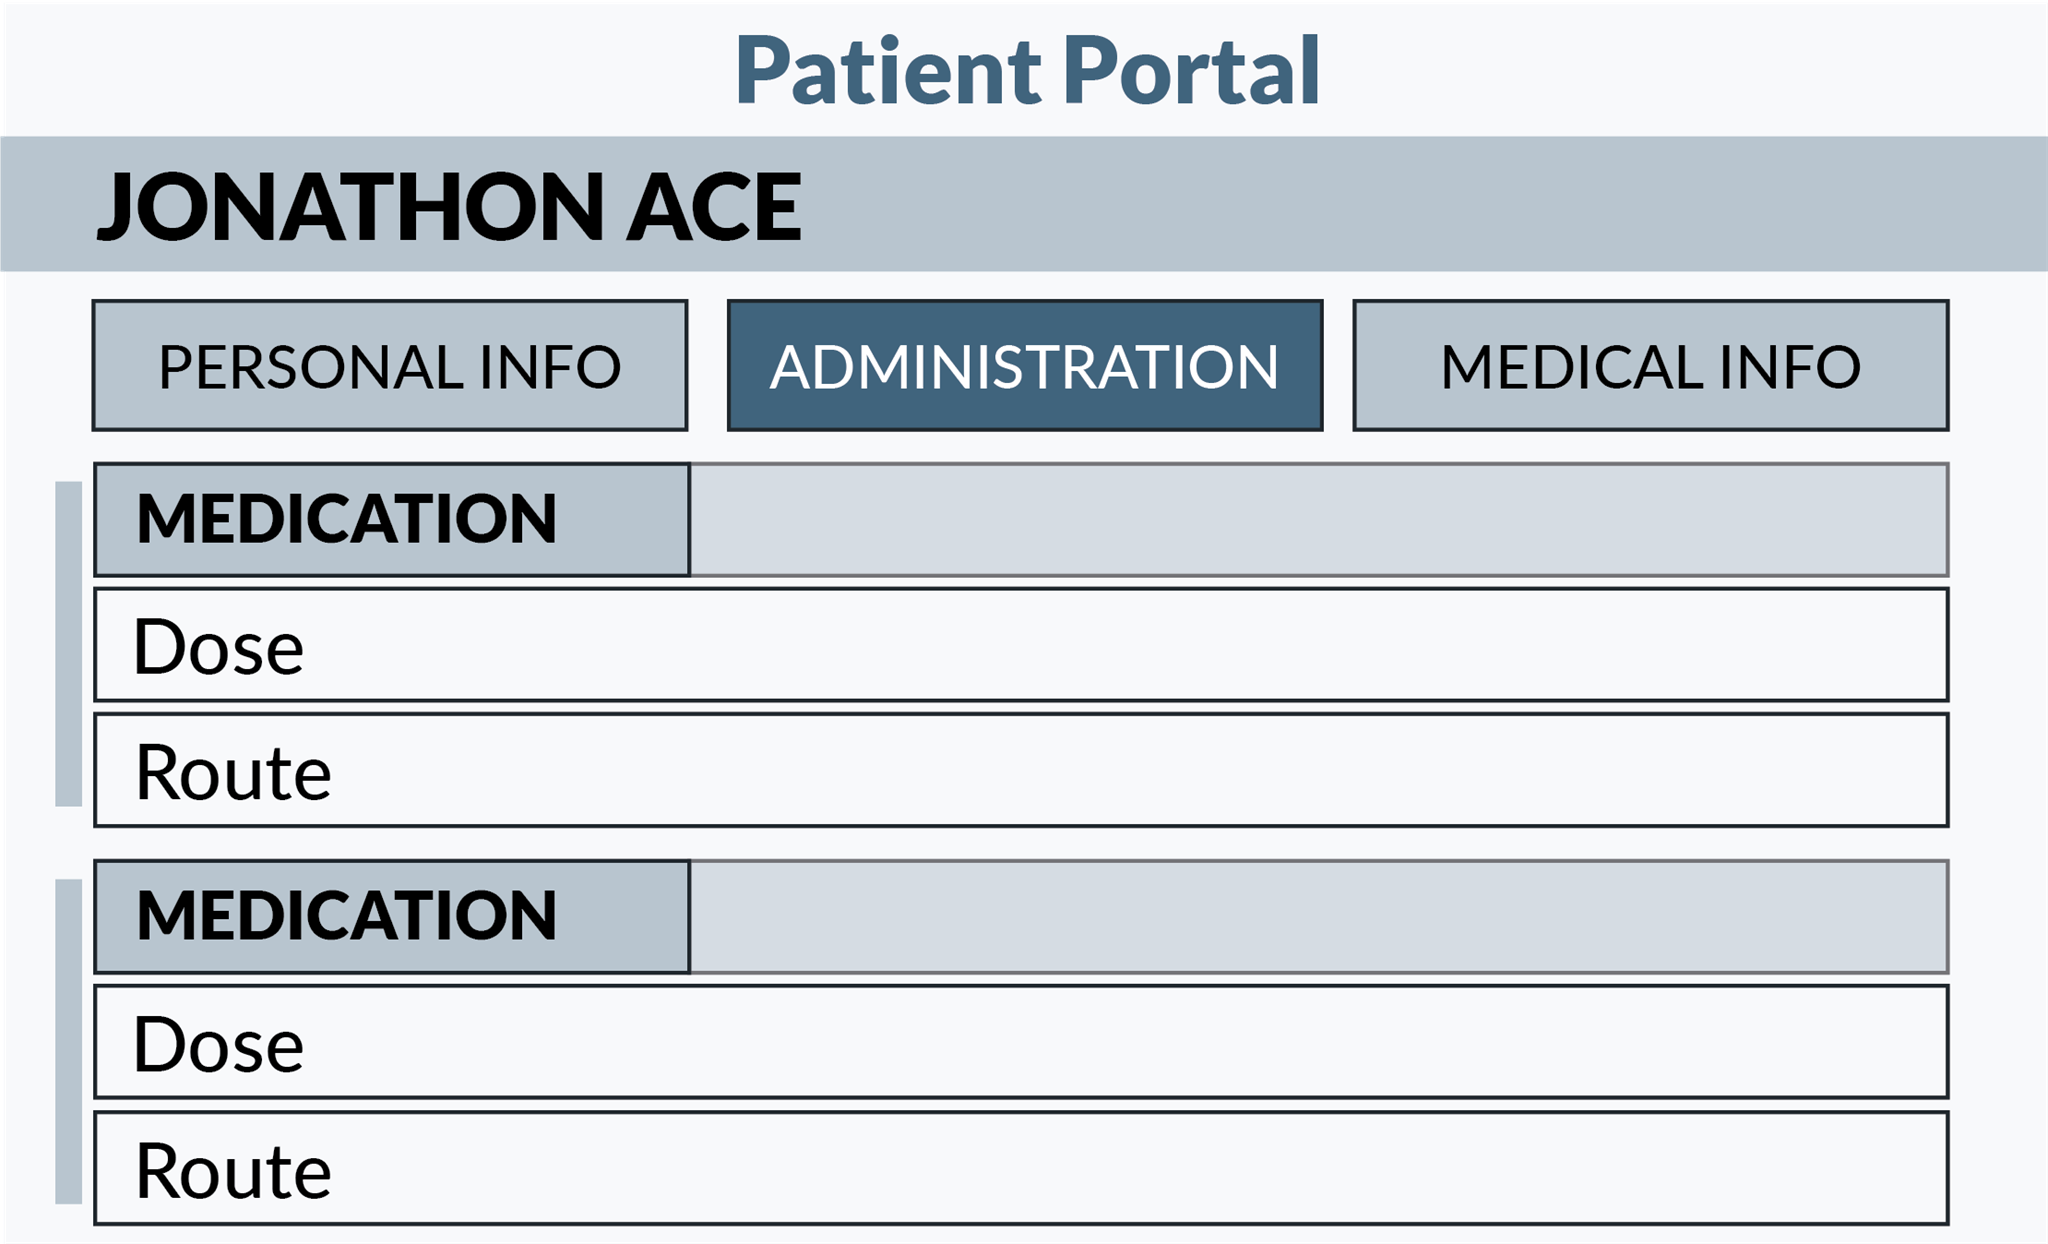Image resolution: width=2048 pixels, height=1244 pixels.
Task: Switch to the MEDICAL INFO tab
Action: point(1650,366)
